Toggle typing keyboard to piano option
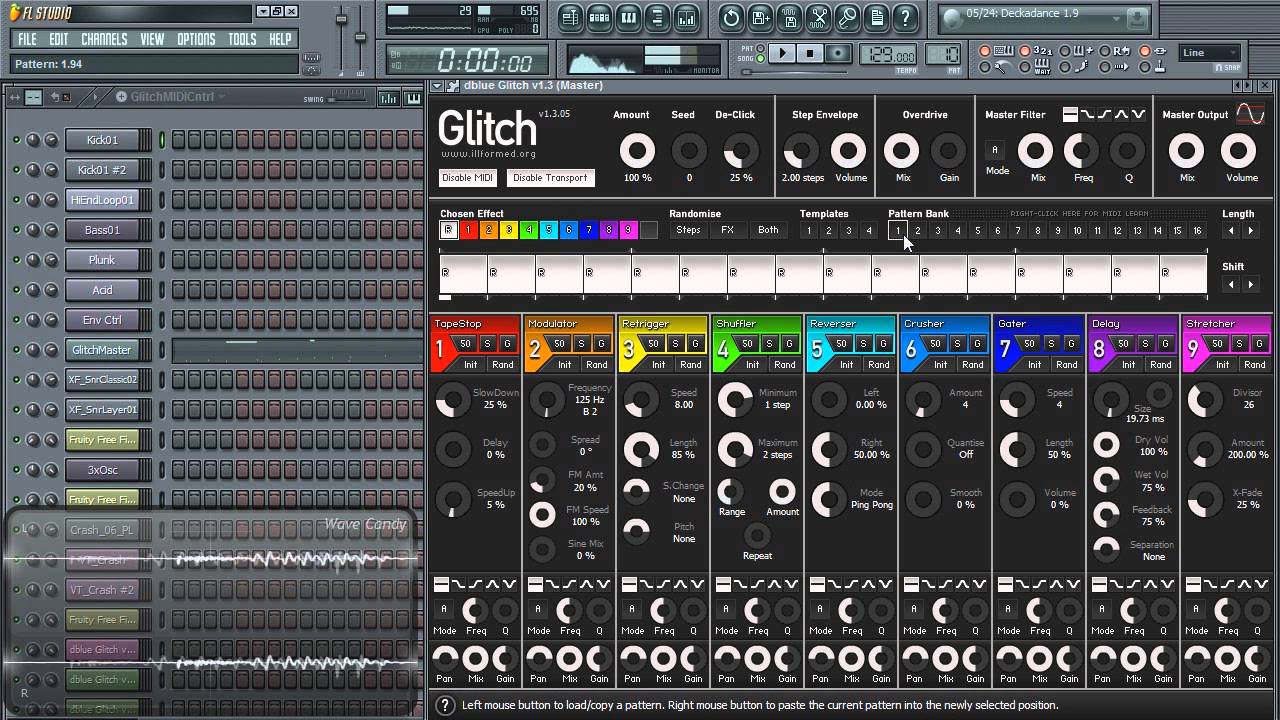Viewport: 1280px width, 720px height. click(x=985, y=51)
